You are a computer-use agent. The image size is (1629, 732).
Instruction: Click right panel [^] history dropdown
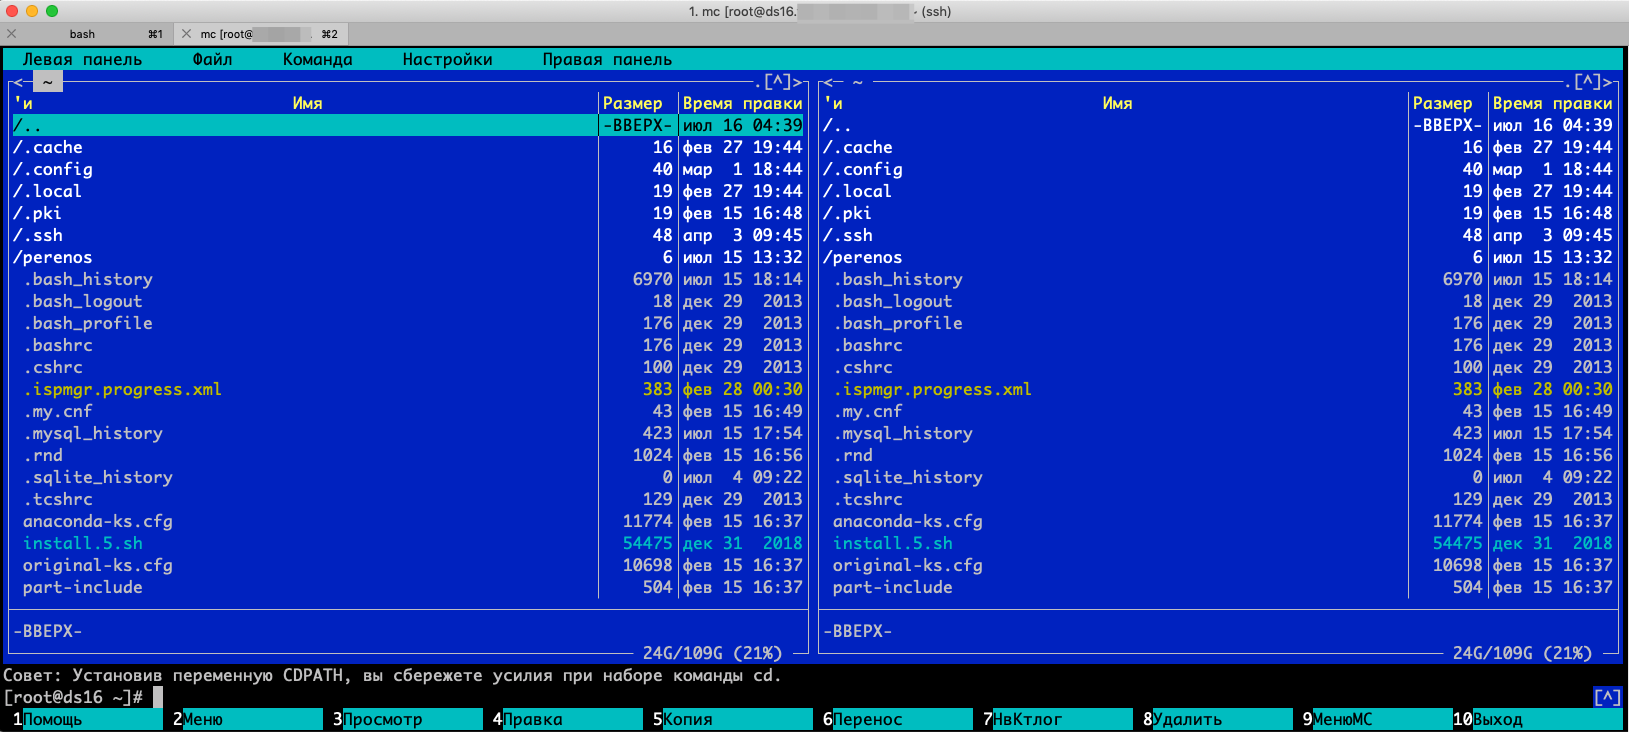pyautogui.click(x=1587, y=82)
